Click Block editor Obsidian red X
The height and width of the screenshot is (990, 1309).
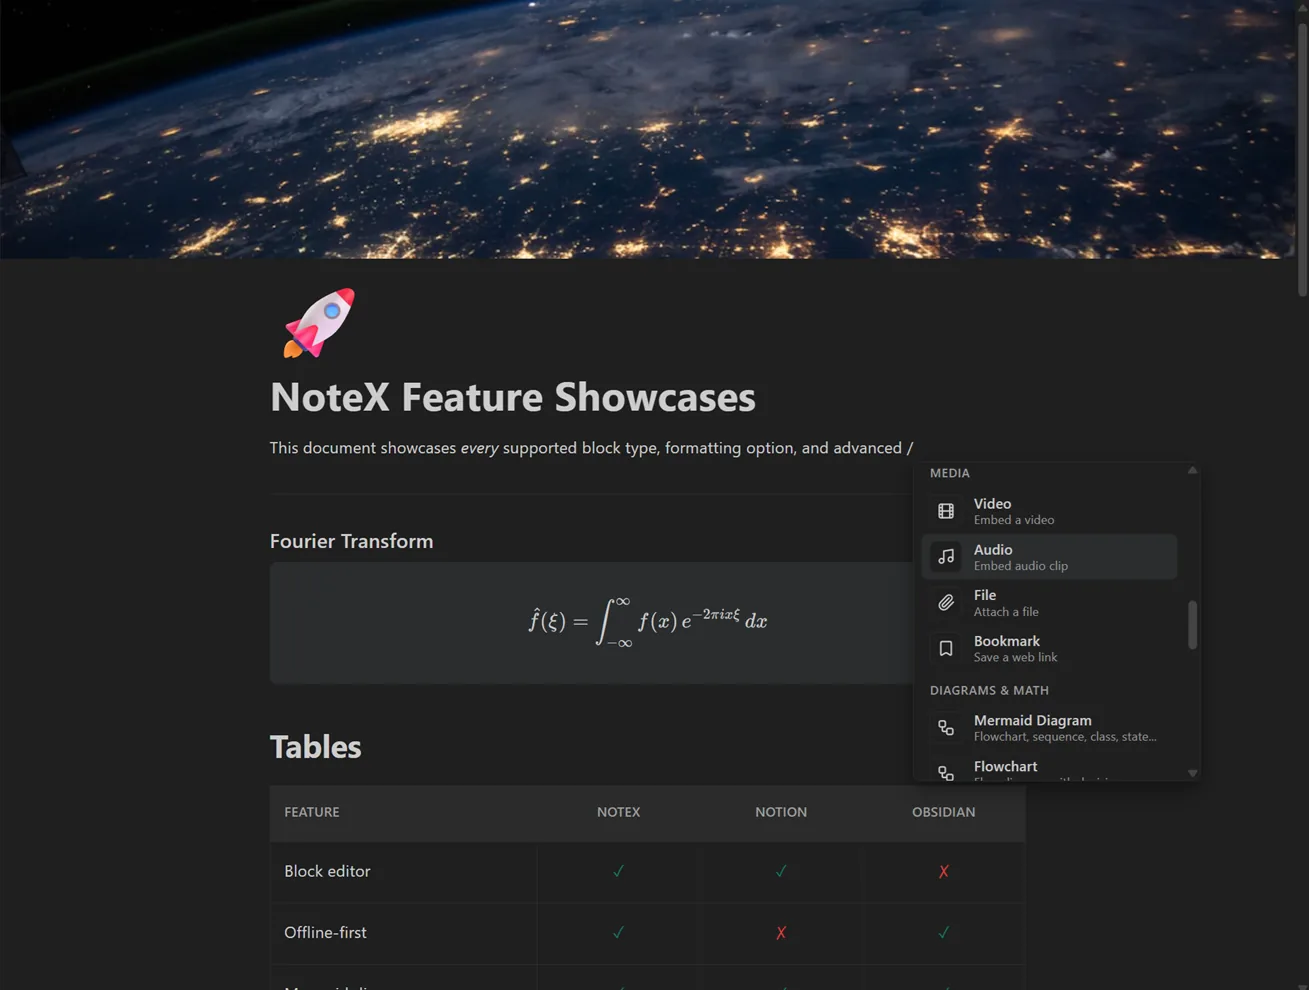[x=944, y=871]
